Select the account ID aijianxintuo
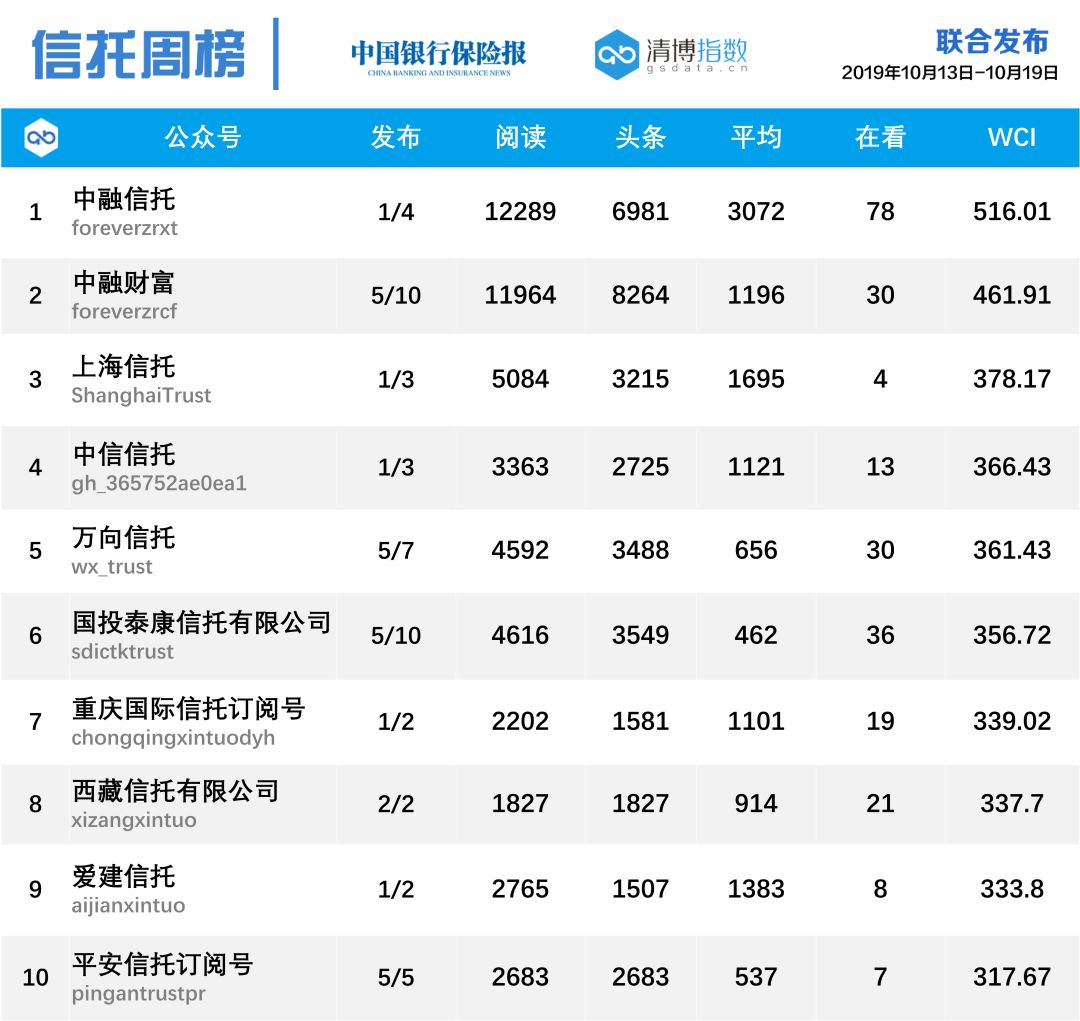This screenshot has width=1080, height=1021. (x=129, y=905)
